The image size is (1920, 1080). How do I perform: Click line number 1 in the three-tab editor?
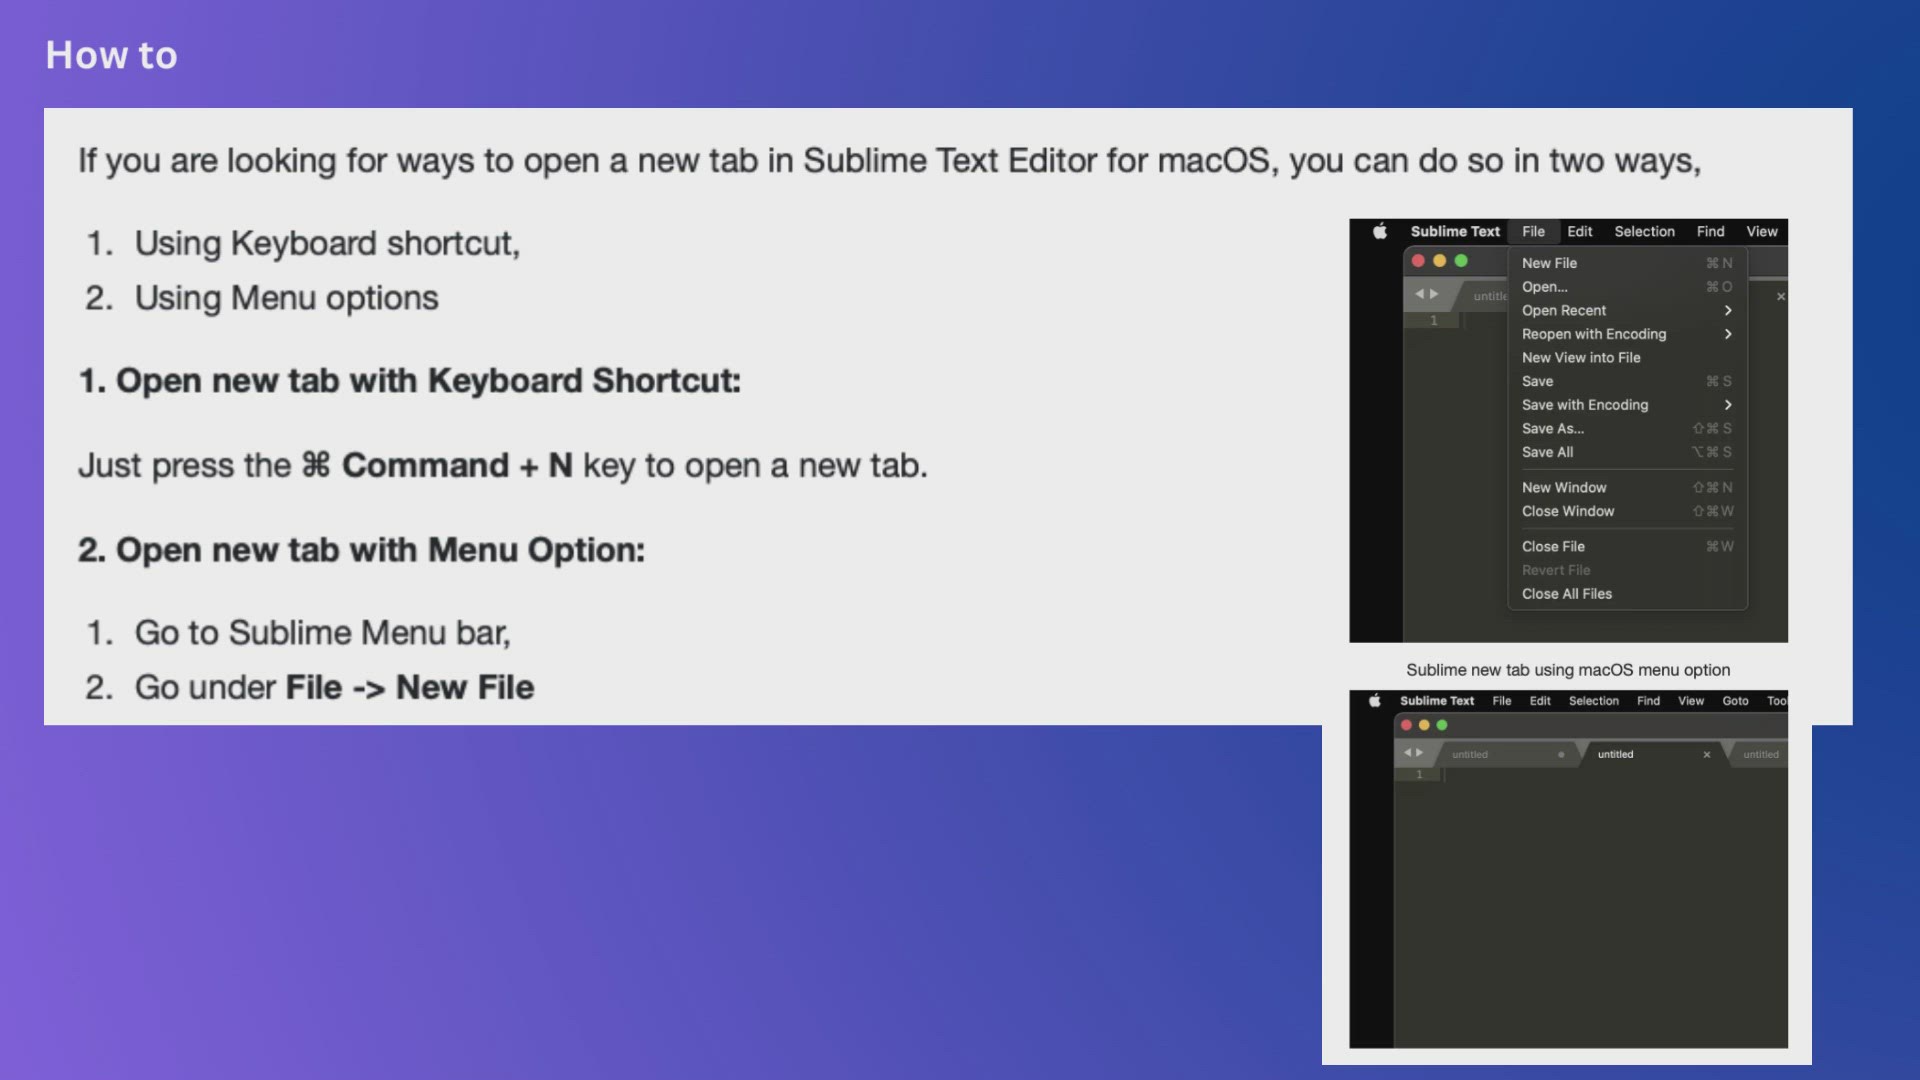pos(1418,775)
